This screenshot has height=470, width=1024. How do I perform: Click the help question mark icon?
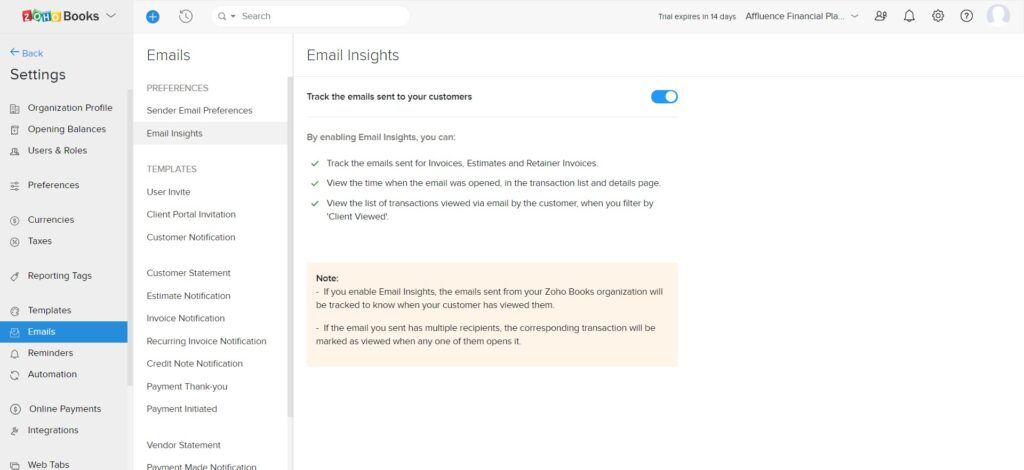point(967,16)
